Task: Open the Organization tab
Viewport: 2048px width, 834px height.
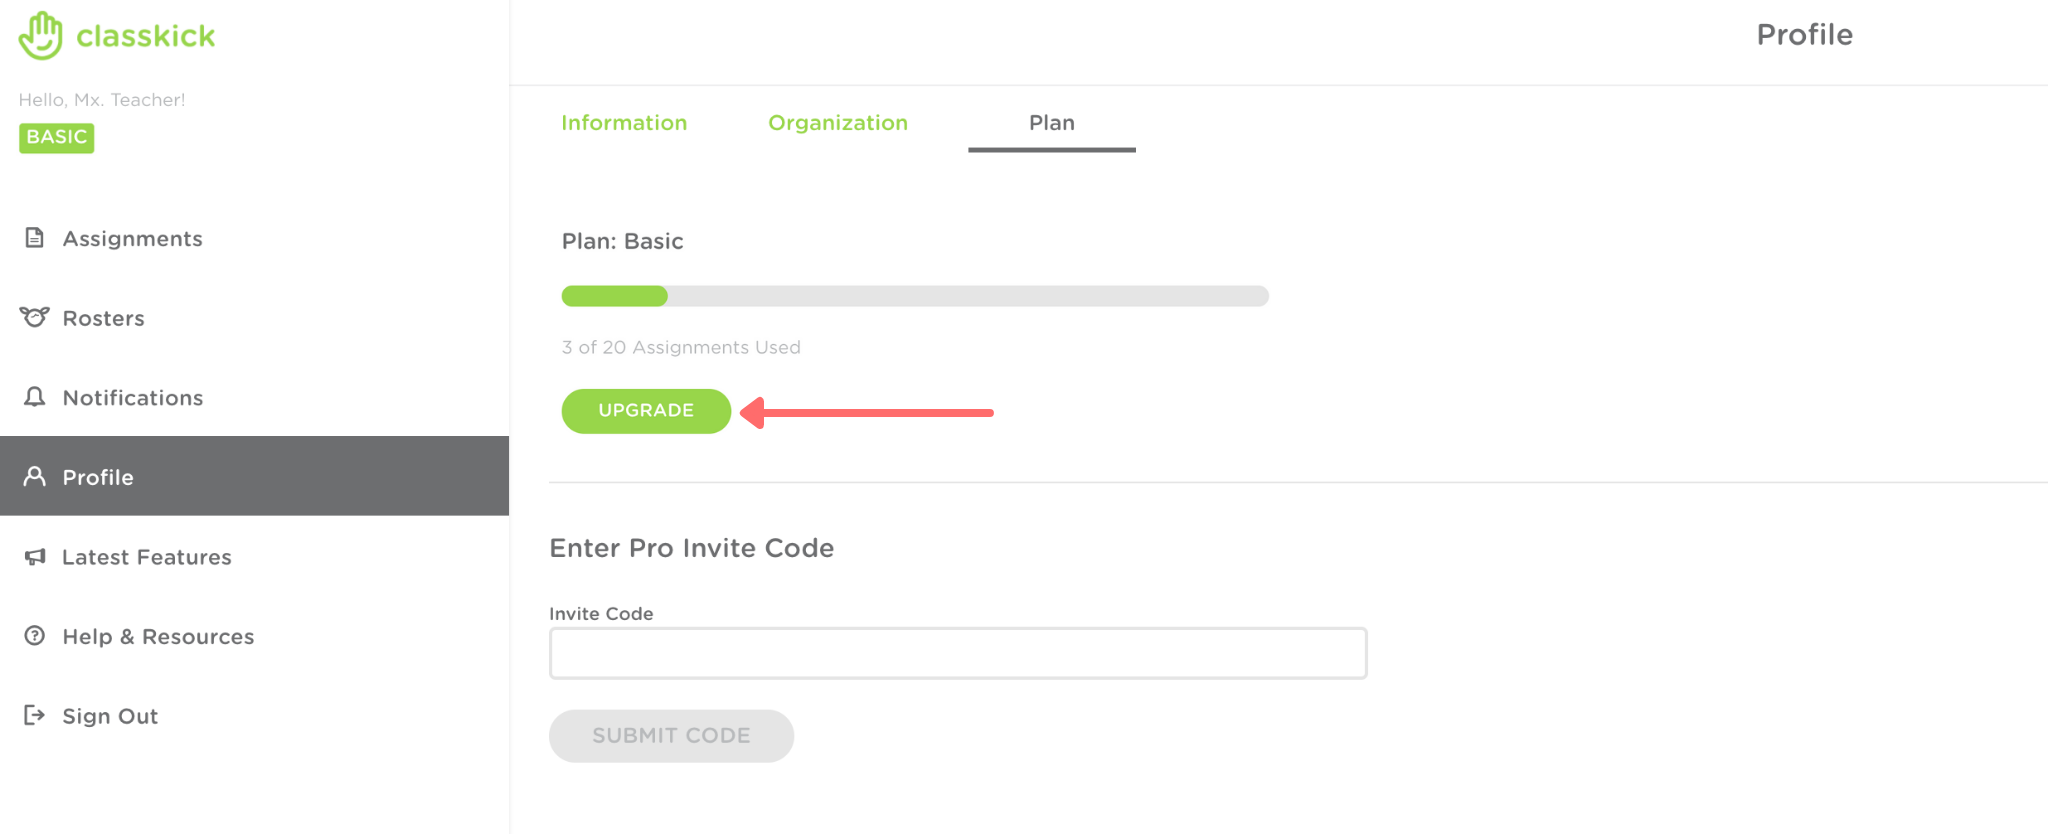Action: coord(838,123)
